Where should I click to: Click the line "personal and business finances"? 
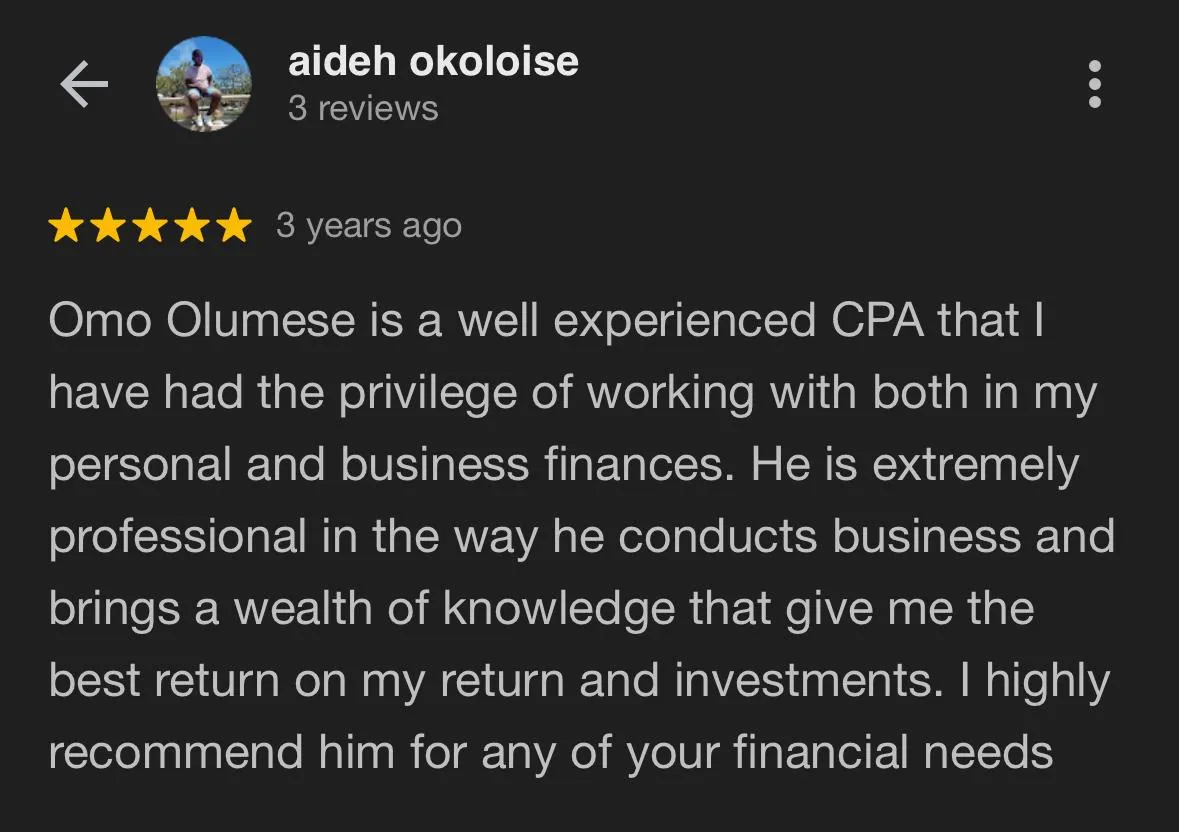(564, 466)
